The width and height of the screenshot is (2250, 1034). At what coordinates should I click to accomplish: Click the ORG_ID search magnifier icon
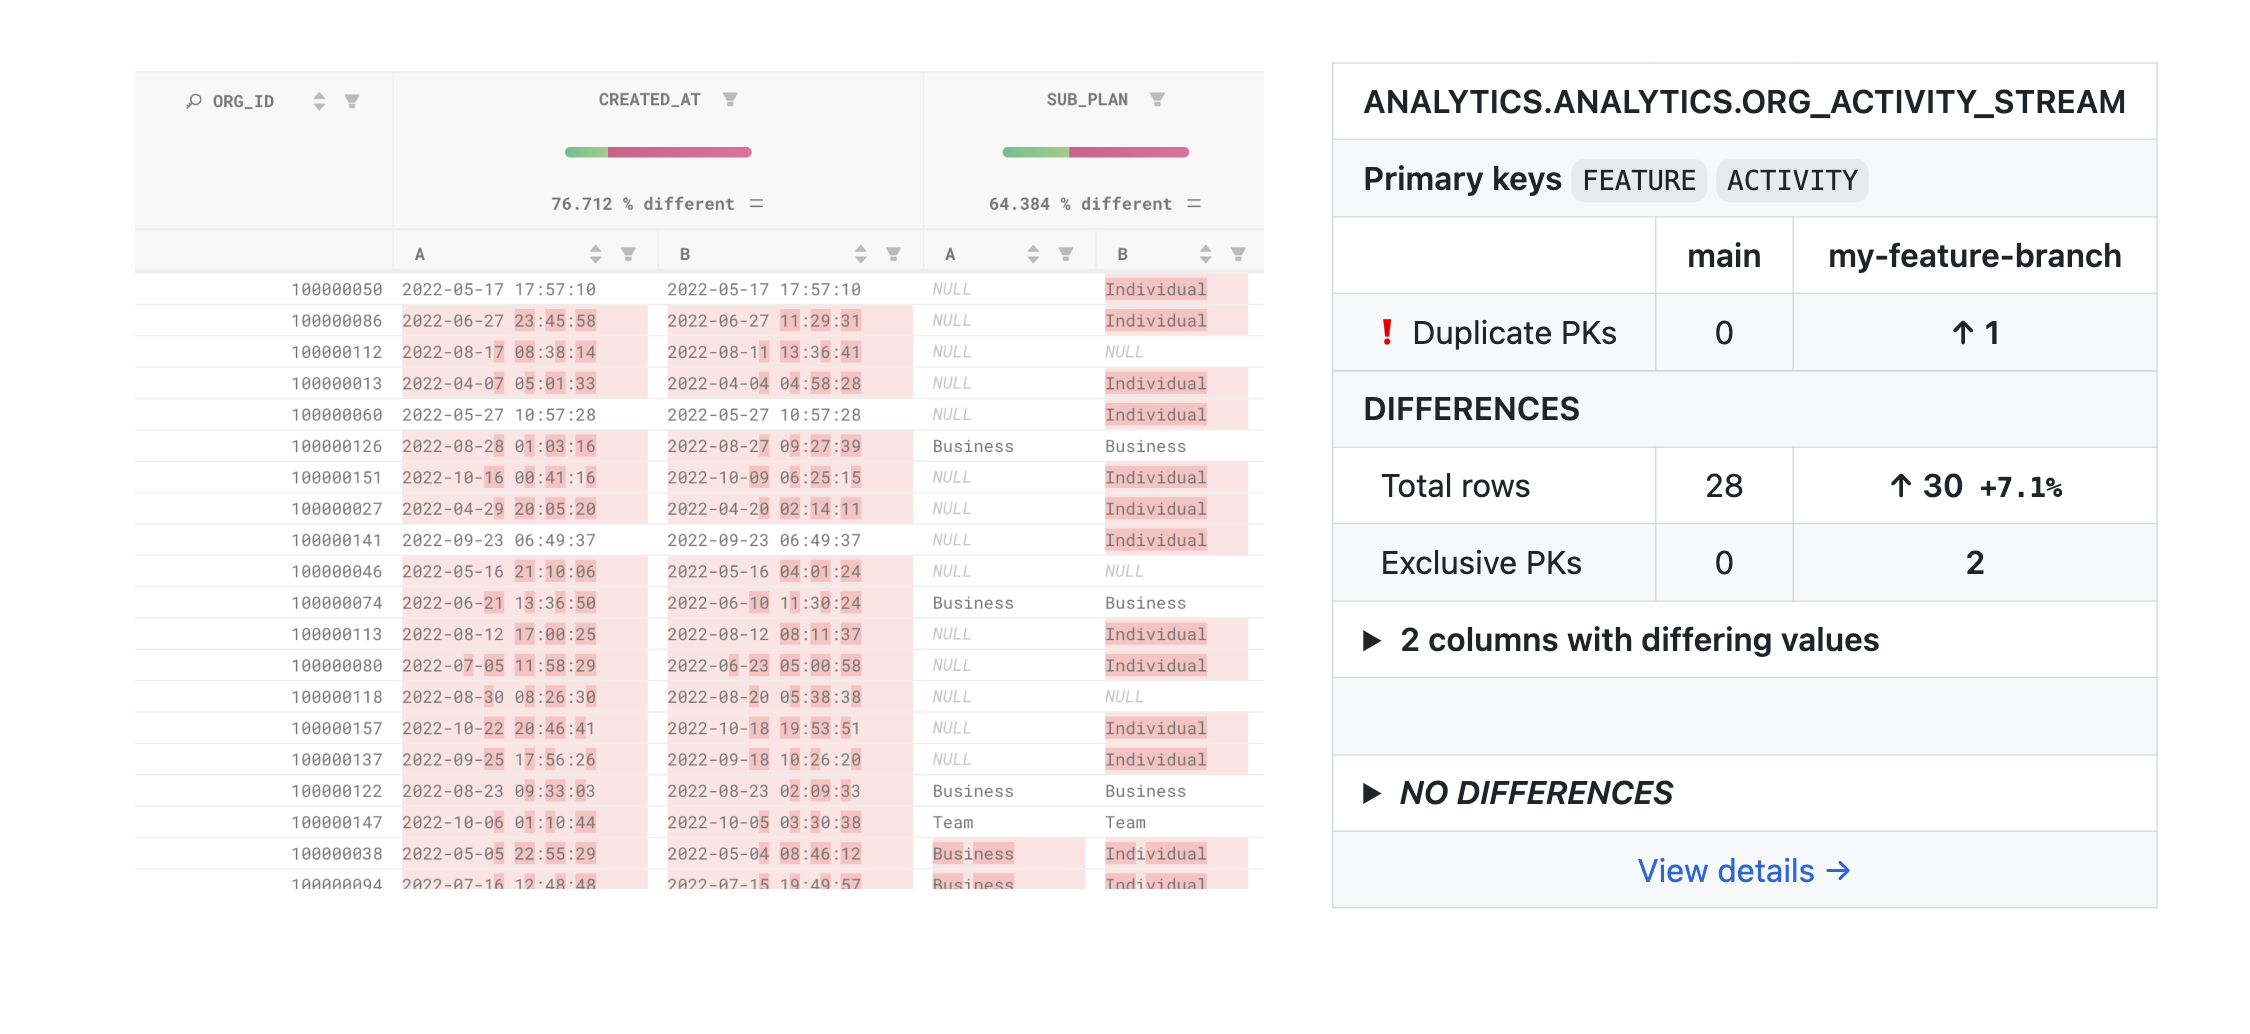[194, 101]
